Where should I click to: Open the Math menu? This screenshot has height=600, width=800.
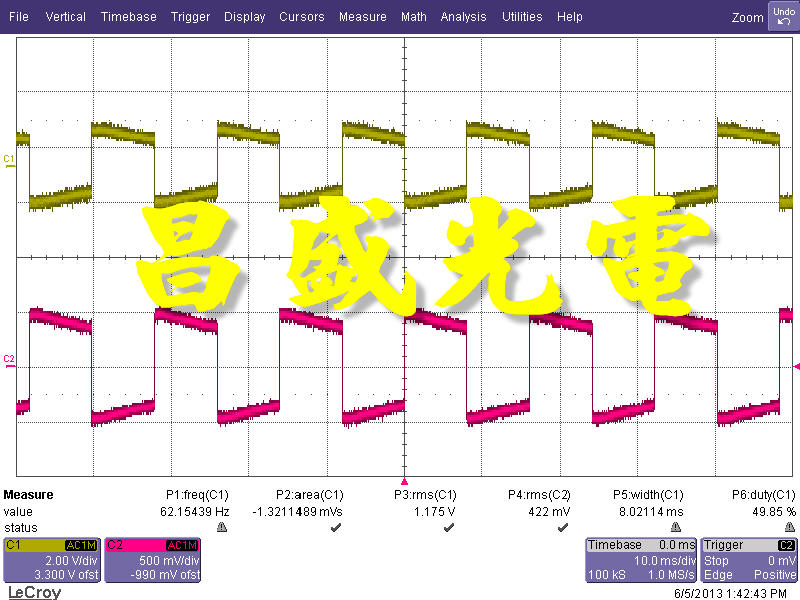pyautogui.click(x=414, y=16)
